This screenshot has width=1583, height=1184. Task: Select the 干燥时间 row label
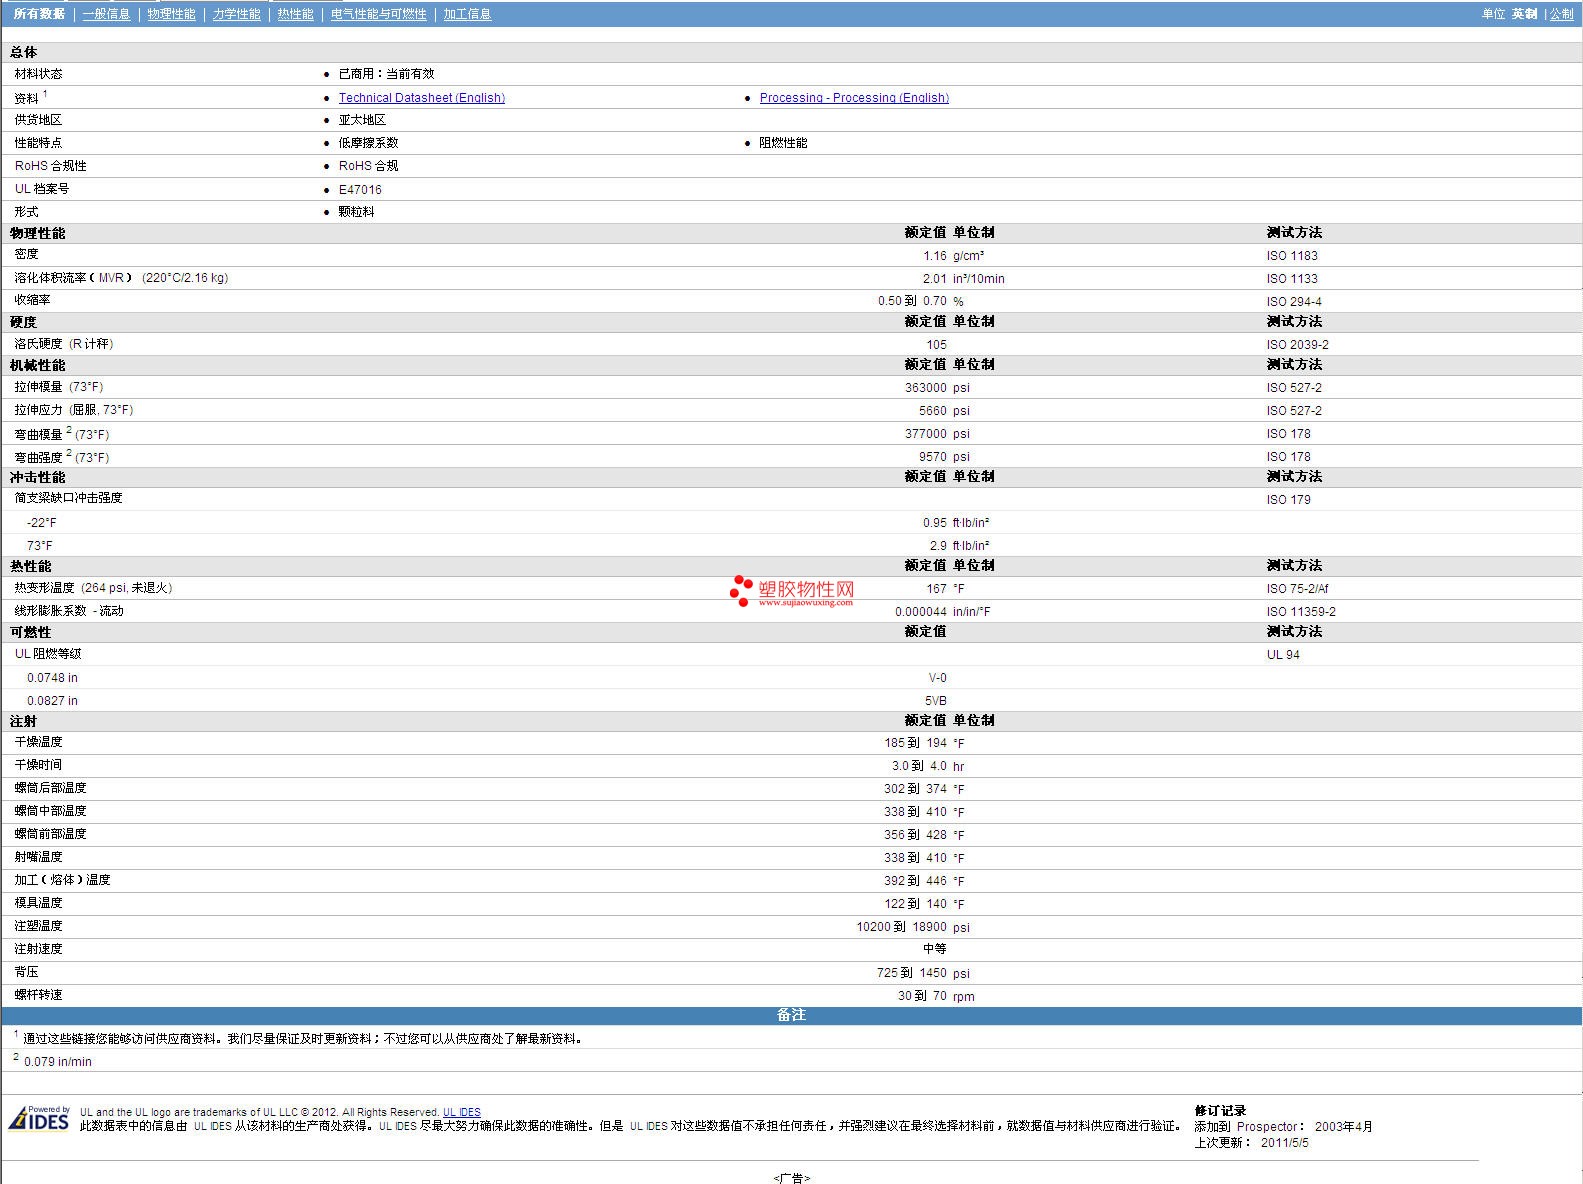38,765
